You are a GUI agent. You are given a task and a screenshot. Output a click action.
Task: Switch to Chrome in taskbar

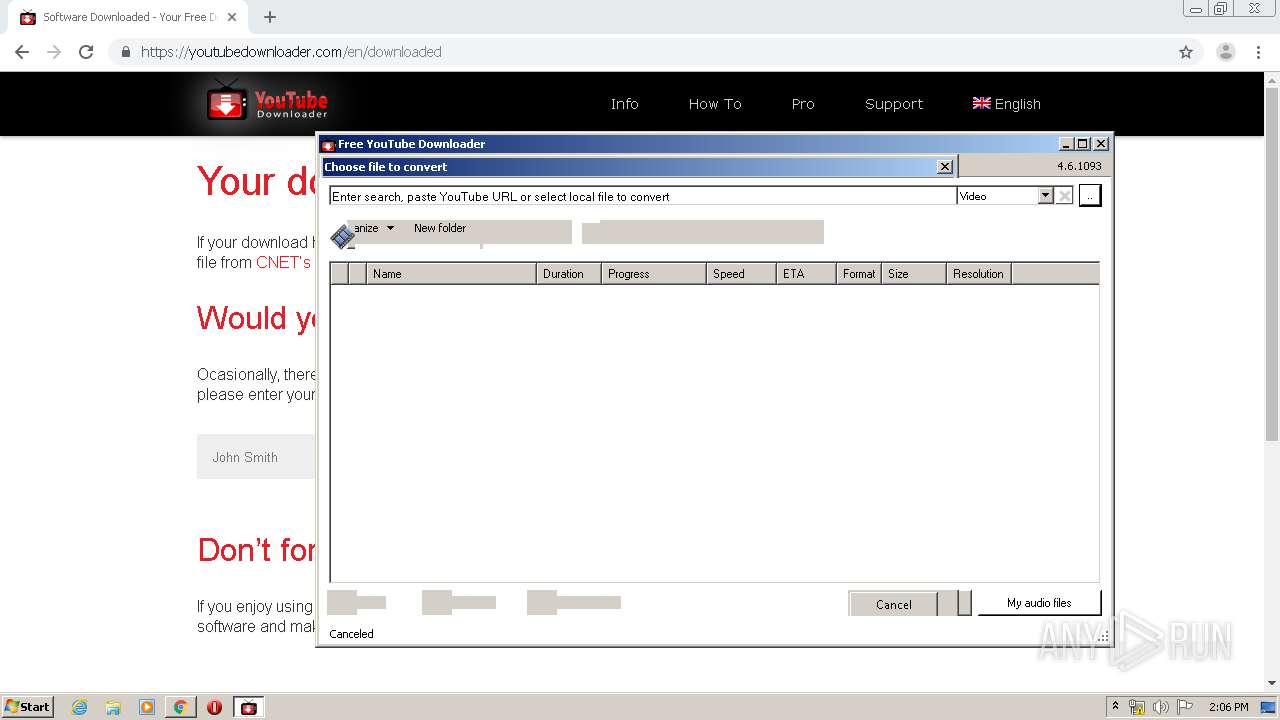[180, 707]
